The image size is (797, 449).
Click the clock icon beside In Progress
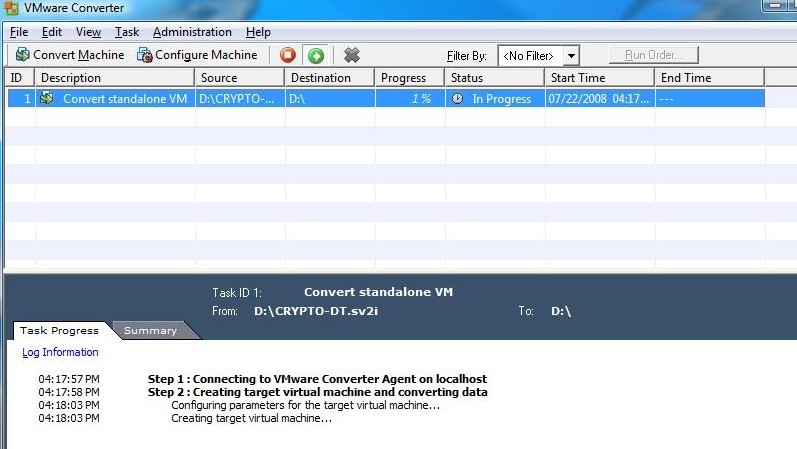point(457,99)
